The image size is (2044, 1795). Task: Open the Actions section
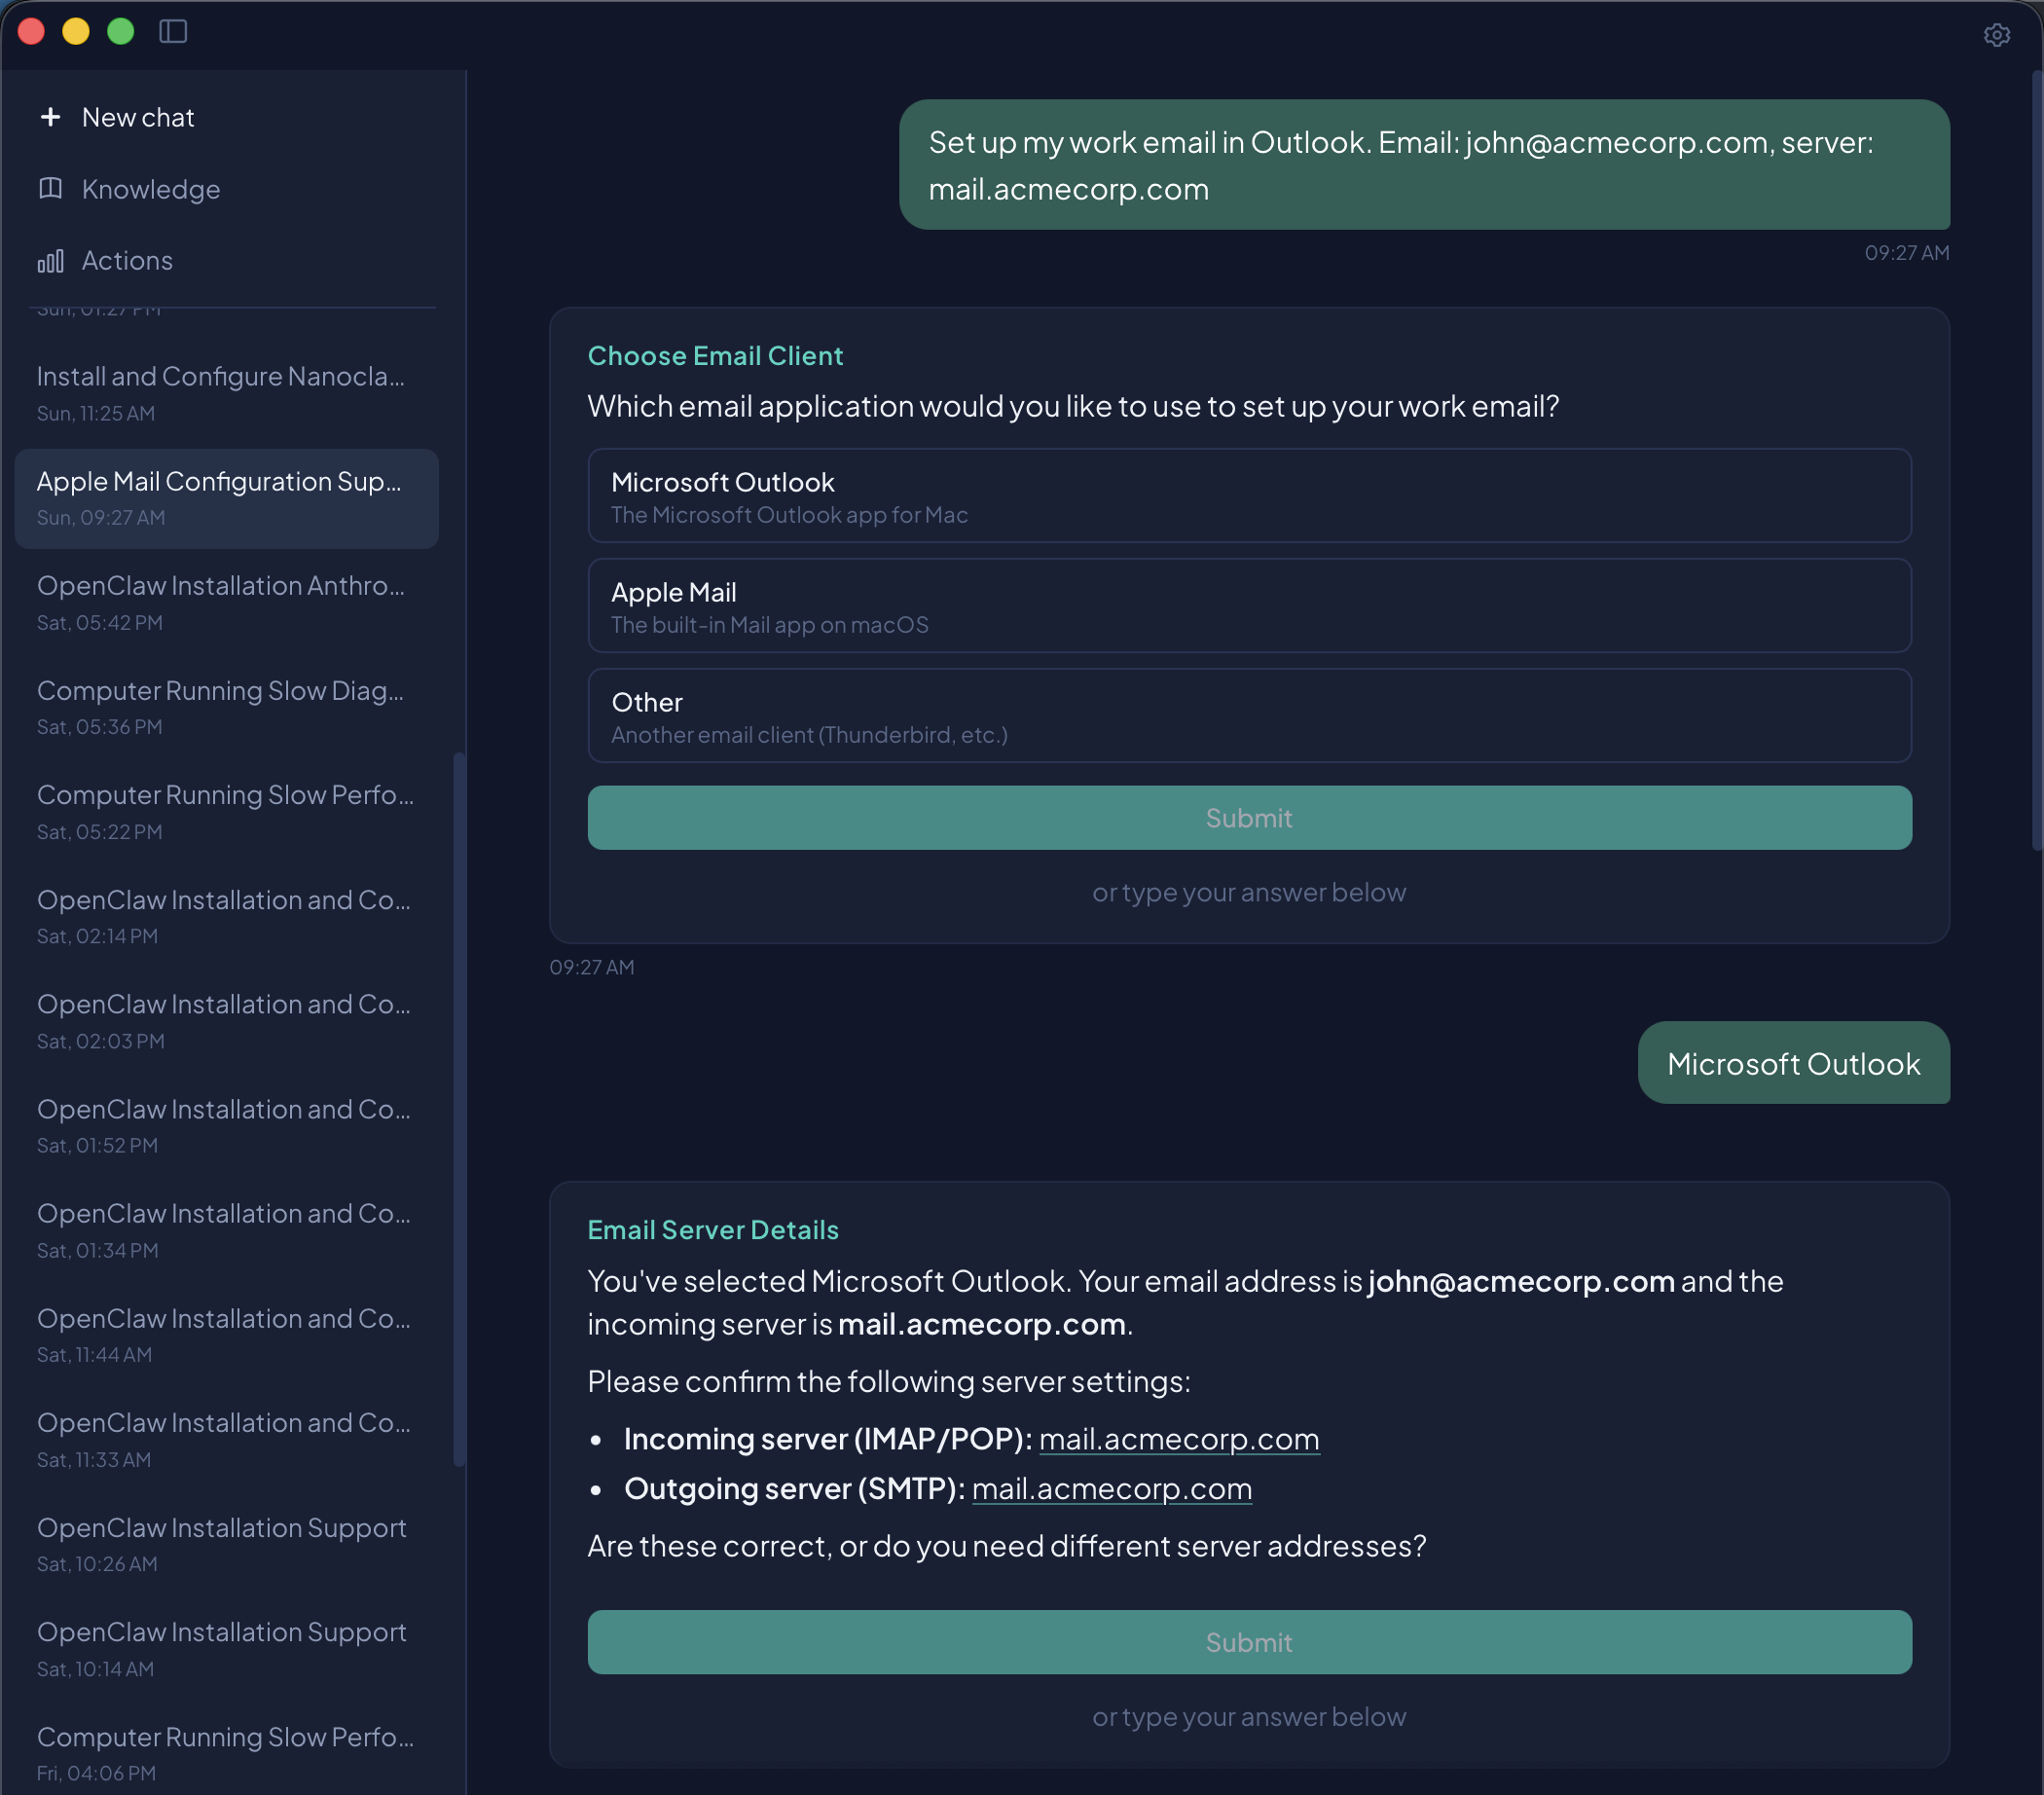(127, 261)
